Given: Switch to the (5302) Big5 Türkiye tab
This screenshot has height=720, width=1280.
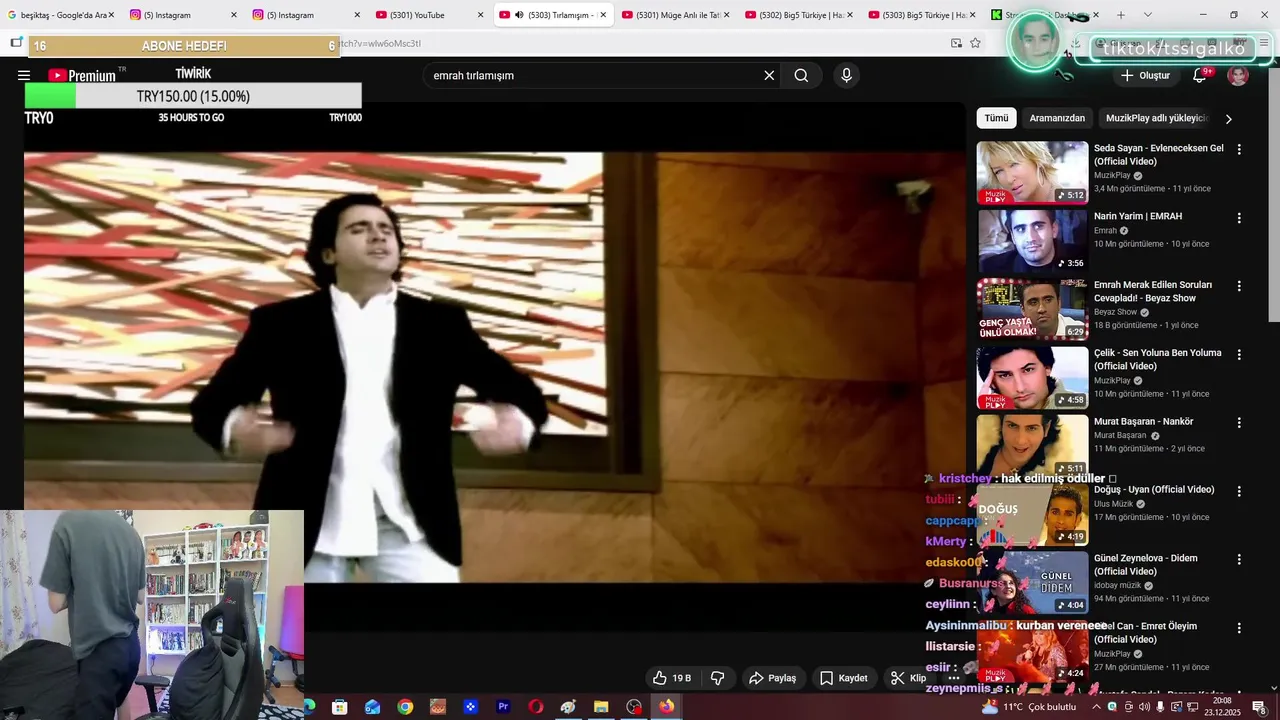Looking at the screenshot, I should (x=798, y=15).
